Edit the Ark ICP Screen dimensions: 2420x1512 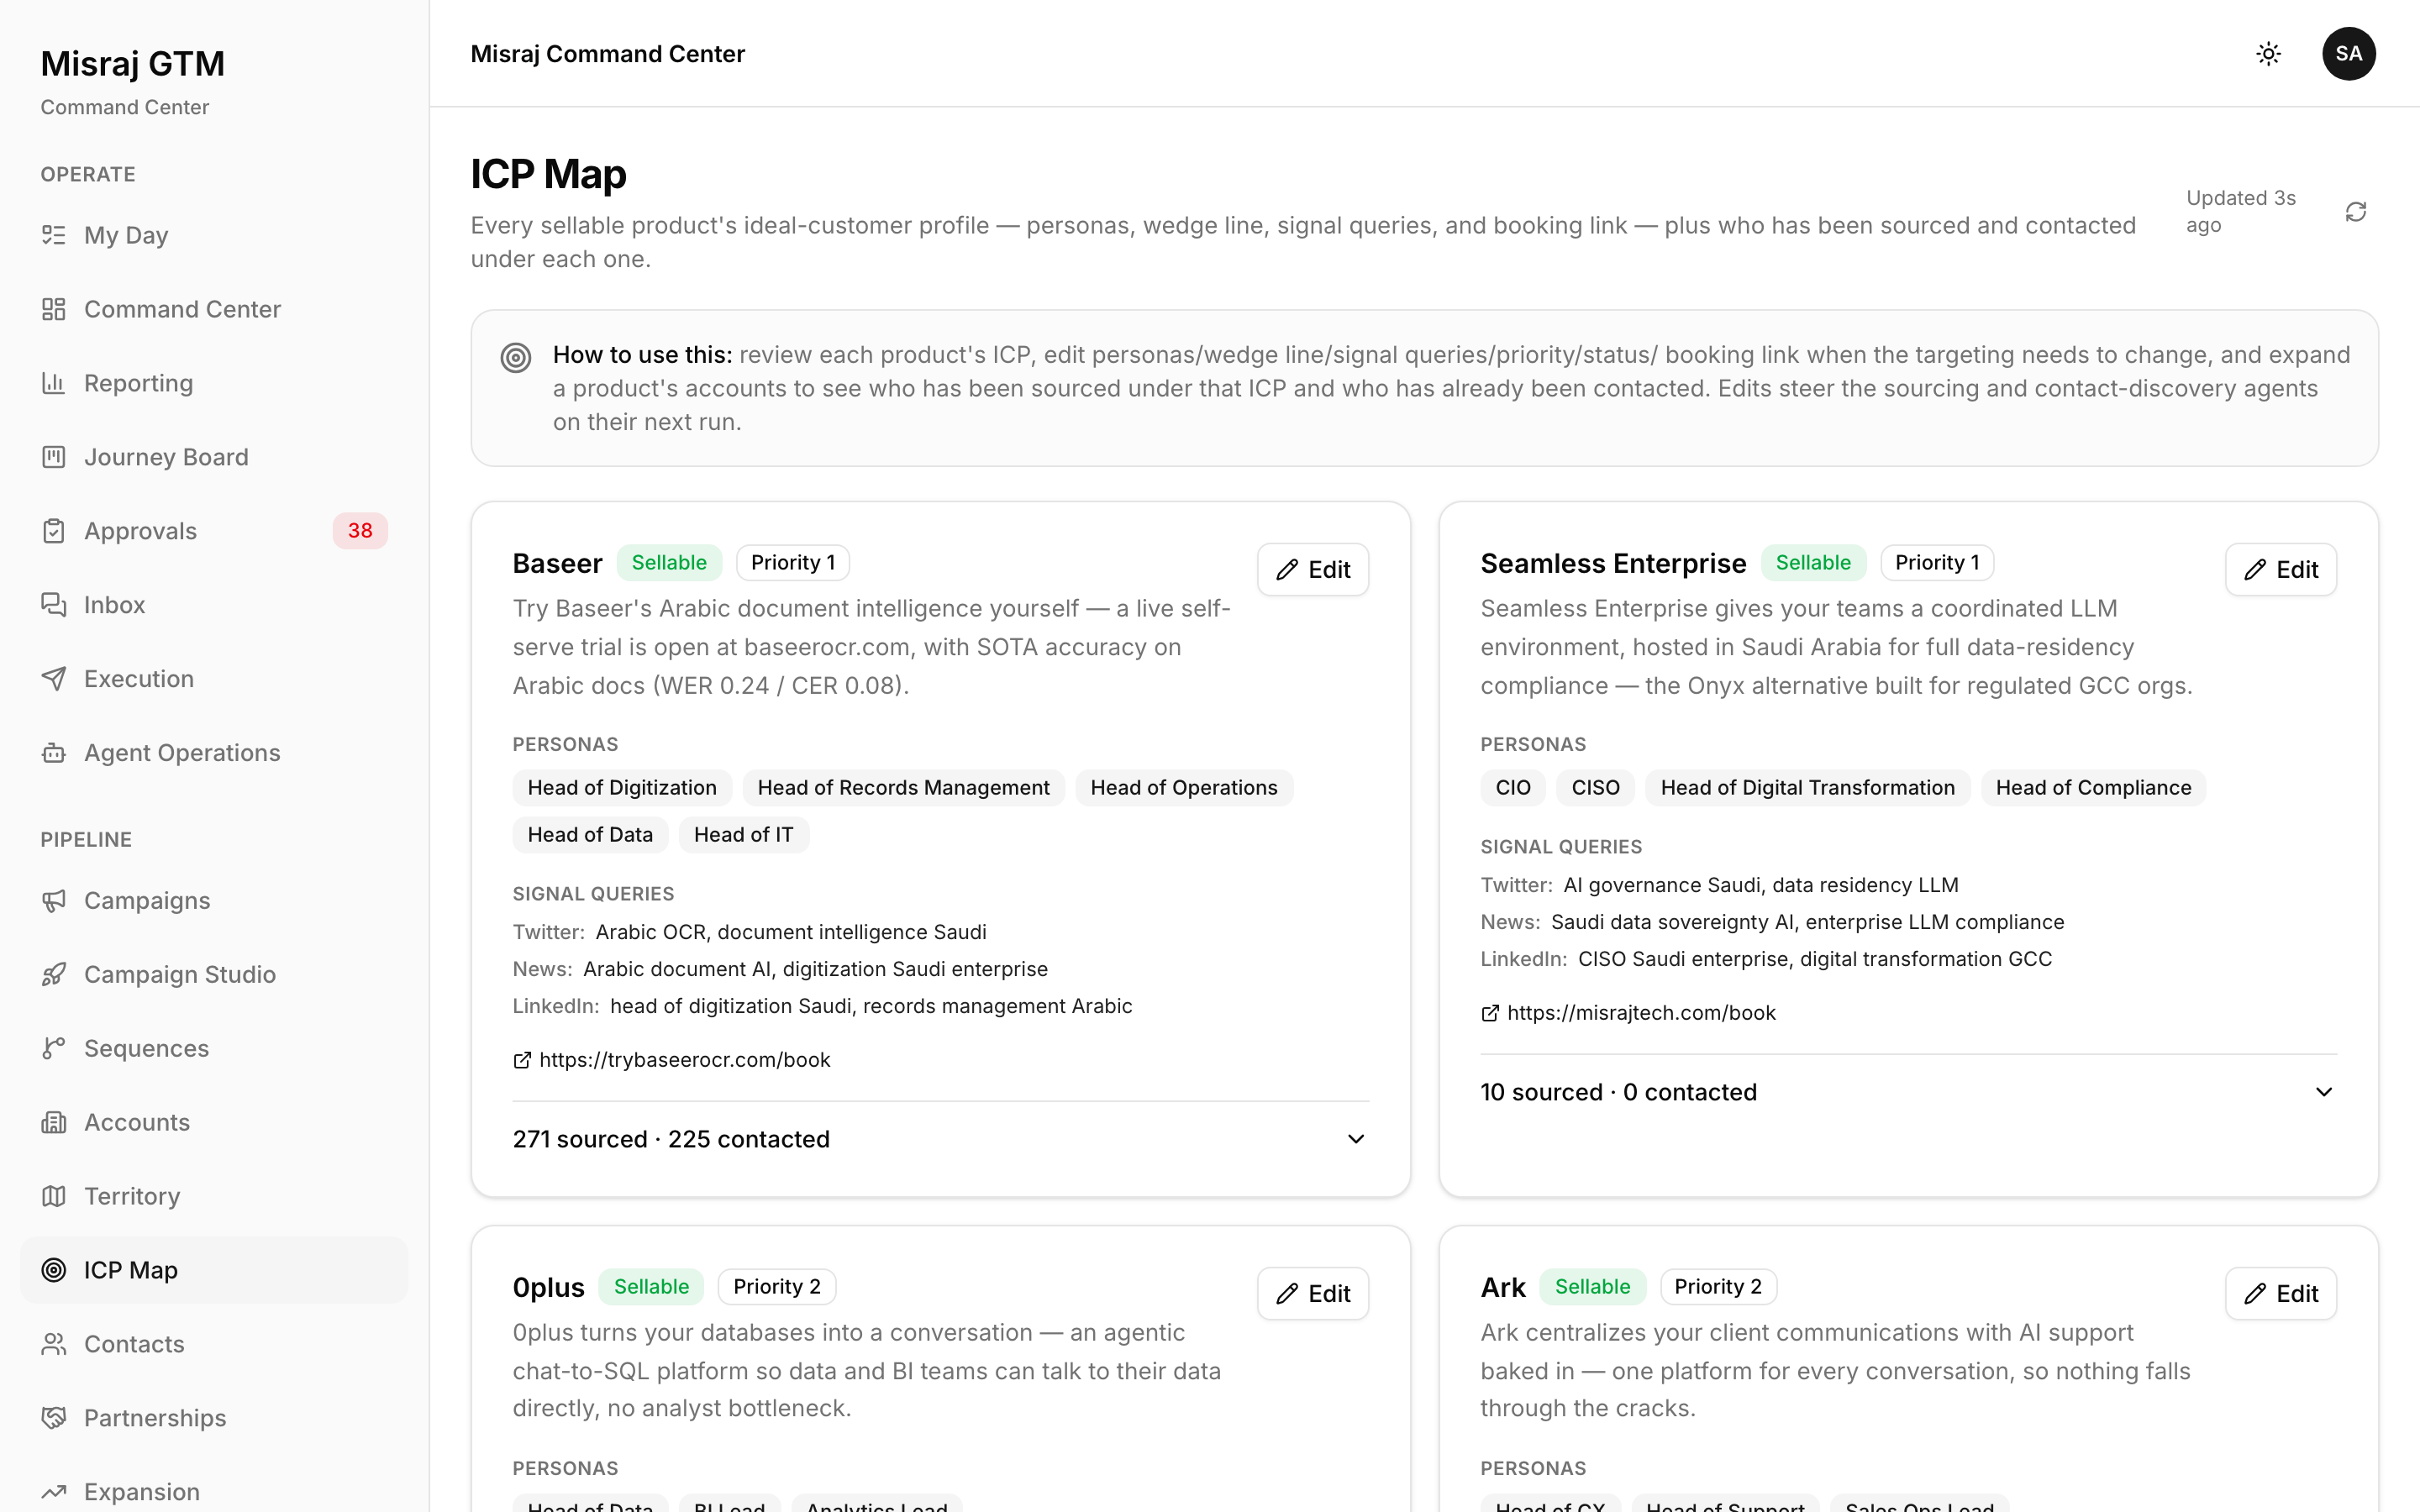[x=2281, y=1294]
